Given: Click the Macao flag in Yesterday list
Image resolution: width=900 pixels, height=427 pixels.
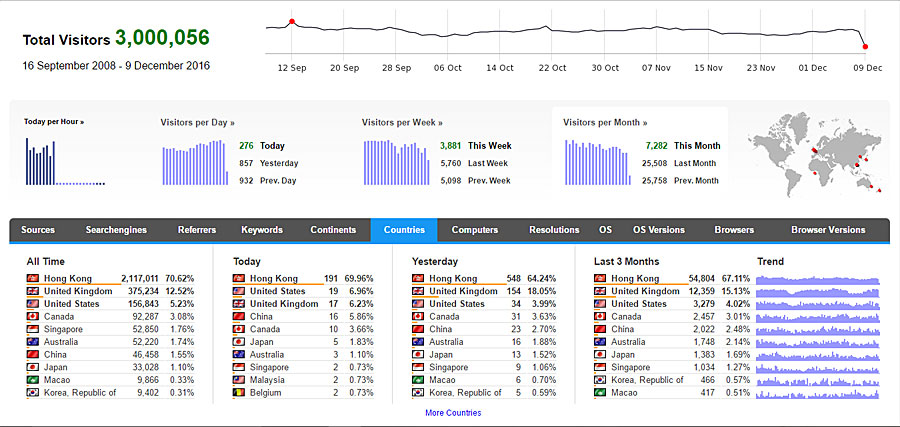Looking at the screenshot, I should 418,380.
